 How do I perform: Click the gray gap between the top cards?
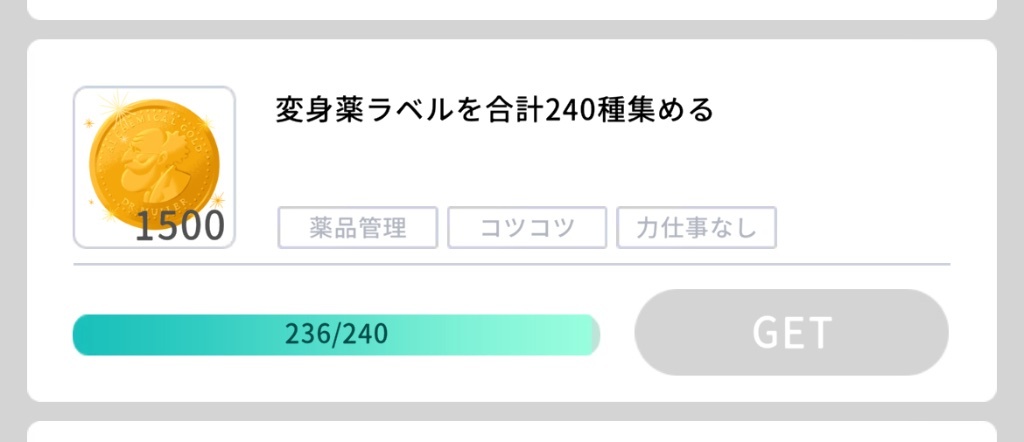512,30
